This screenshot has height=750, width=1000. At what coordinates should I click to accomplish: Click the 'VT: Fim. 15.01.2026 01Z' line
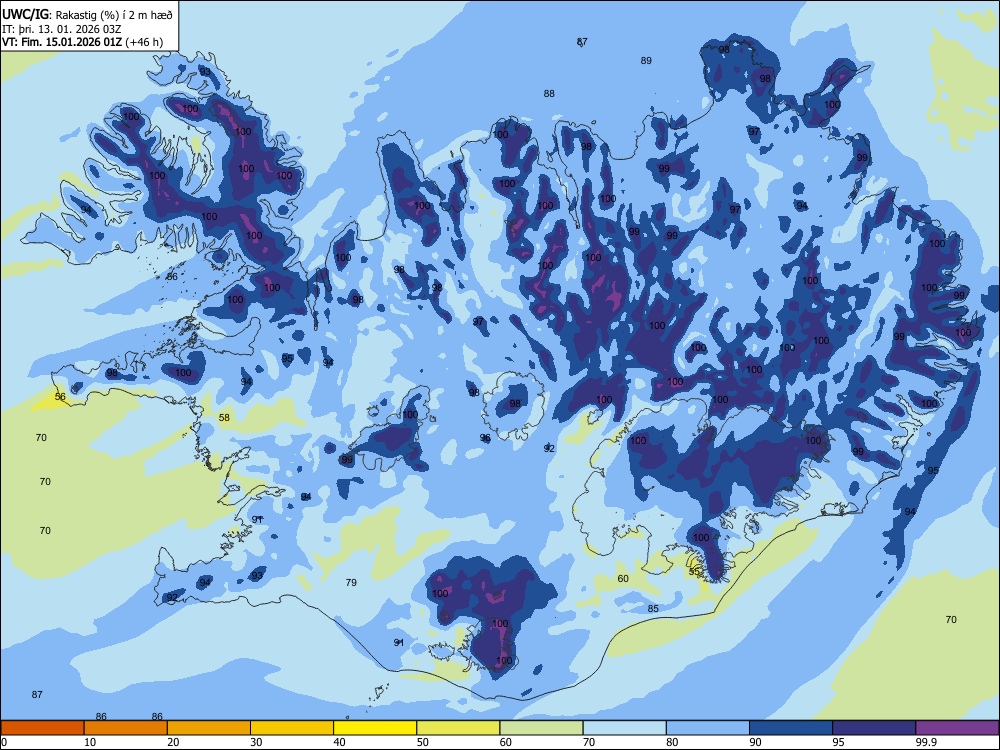62,42
